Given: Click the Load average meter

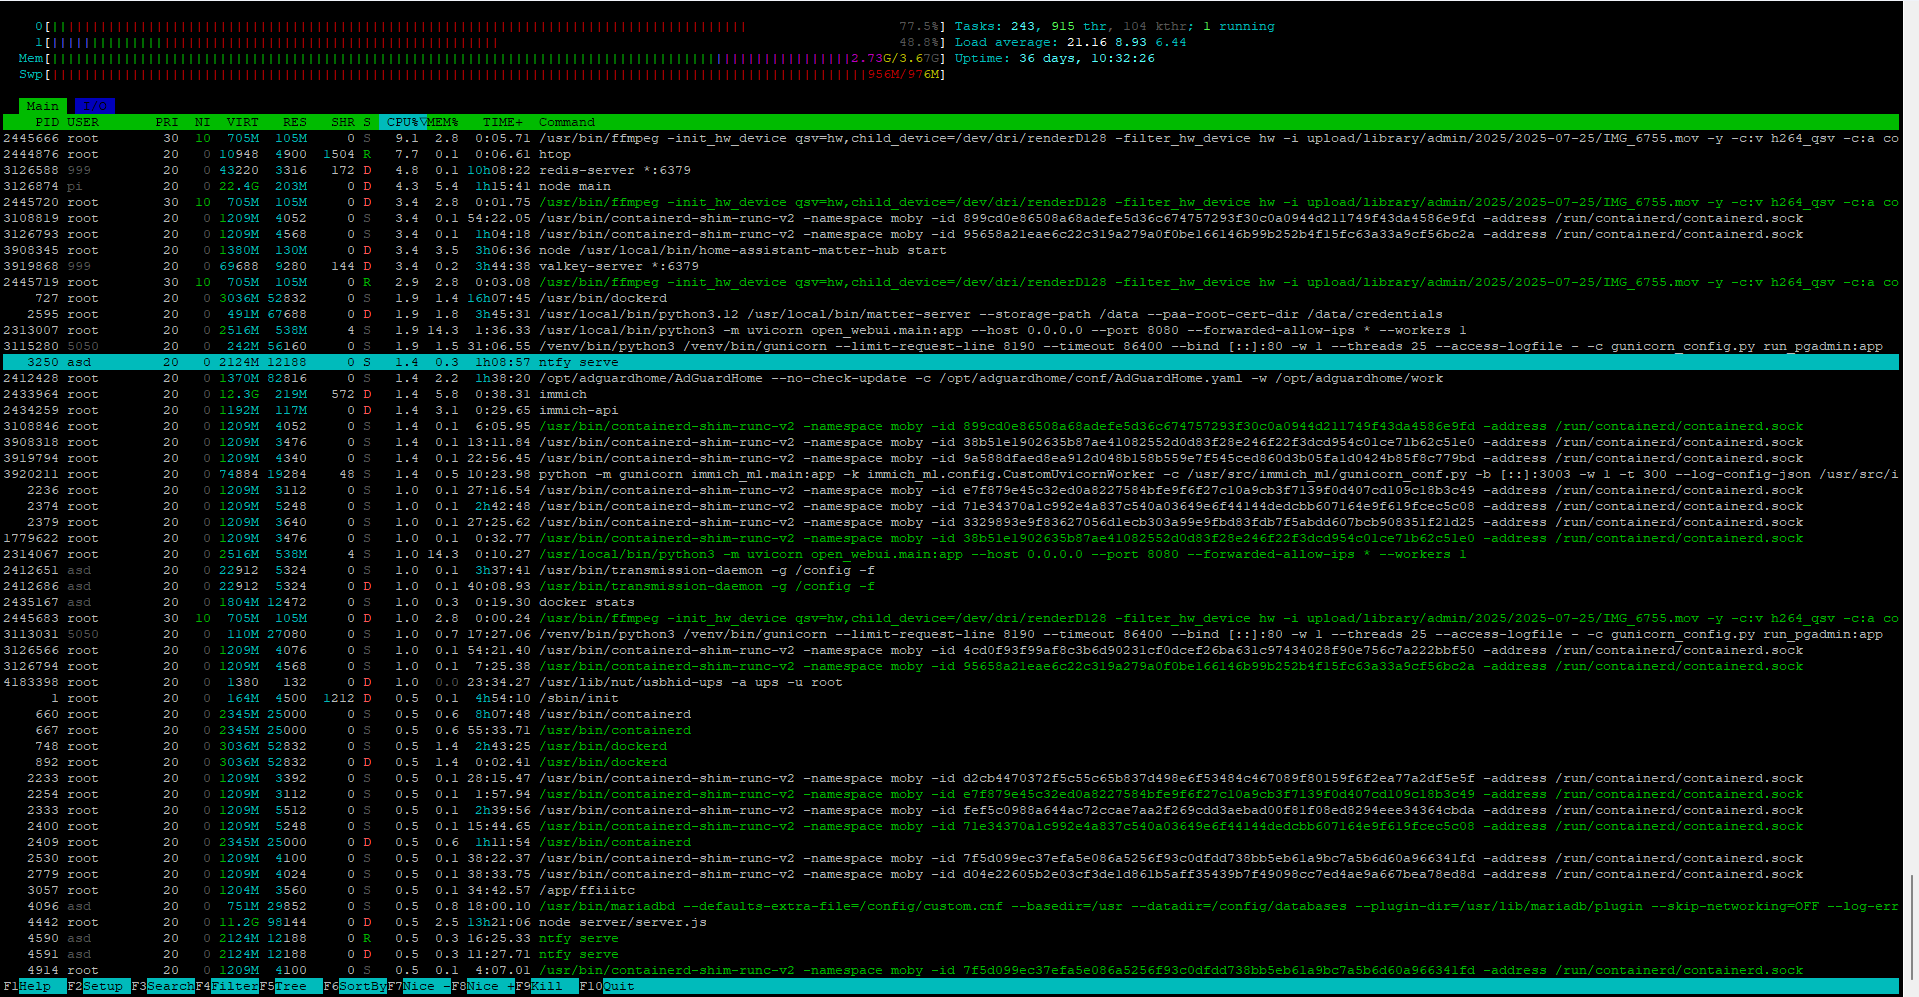Looking at the screenshot, I should click(1071, 42).
